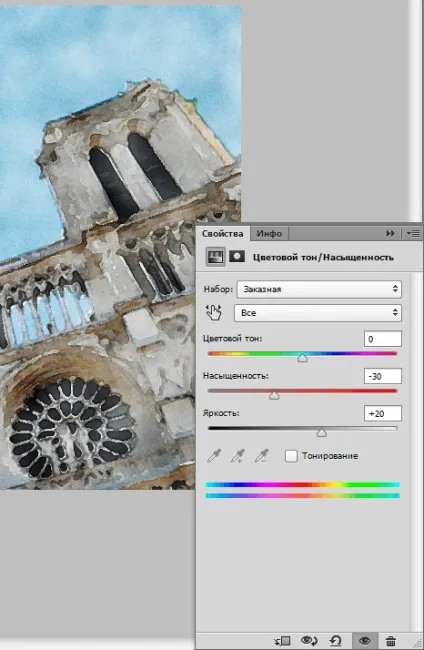Screen dimensions: 424x650
Task: Collapse the panel with double arrows
Action: click(x=390, y=233)
